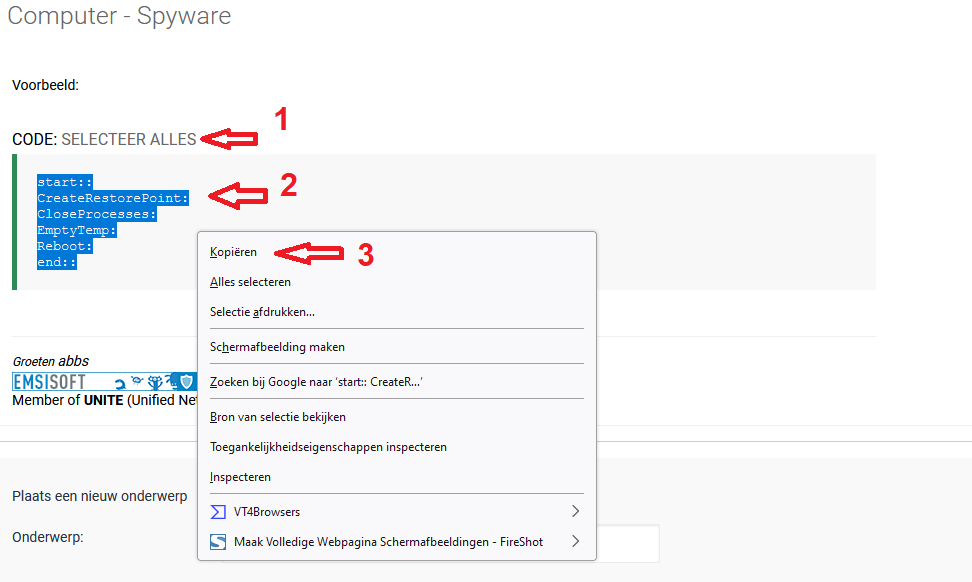Click the highlighted CreateRestorePoint: code line

pos(112,198)
